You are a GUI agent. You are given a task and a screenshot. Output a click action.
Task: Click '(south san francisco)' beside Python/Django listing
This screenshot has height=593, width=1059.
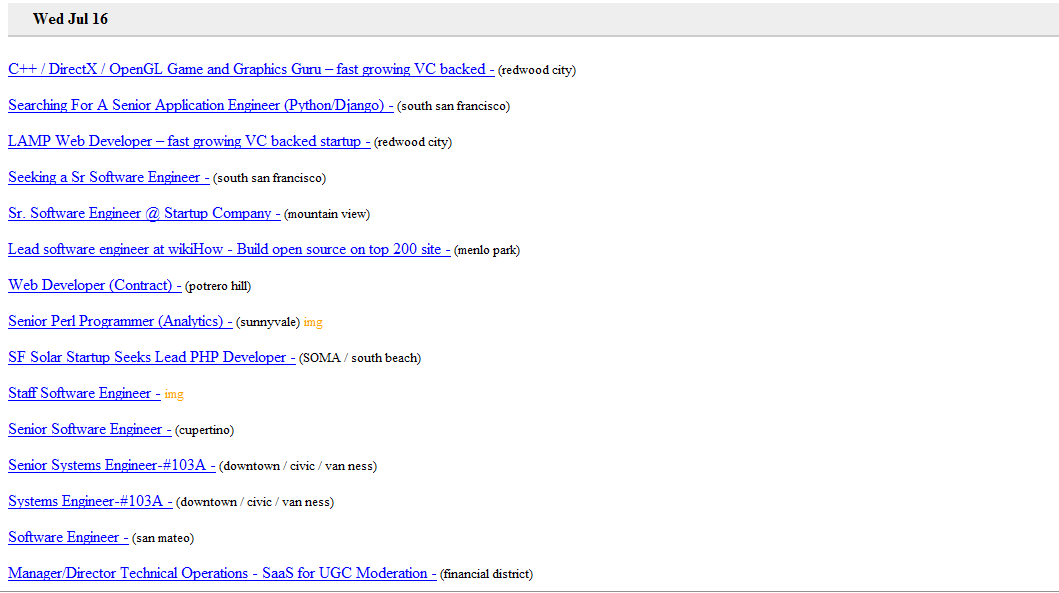click(453, 106)
